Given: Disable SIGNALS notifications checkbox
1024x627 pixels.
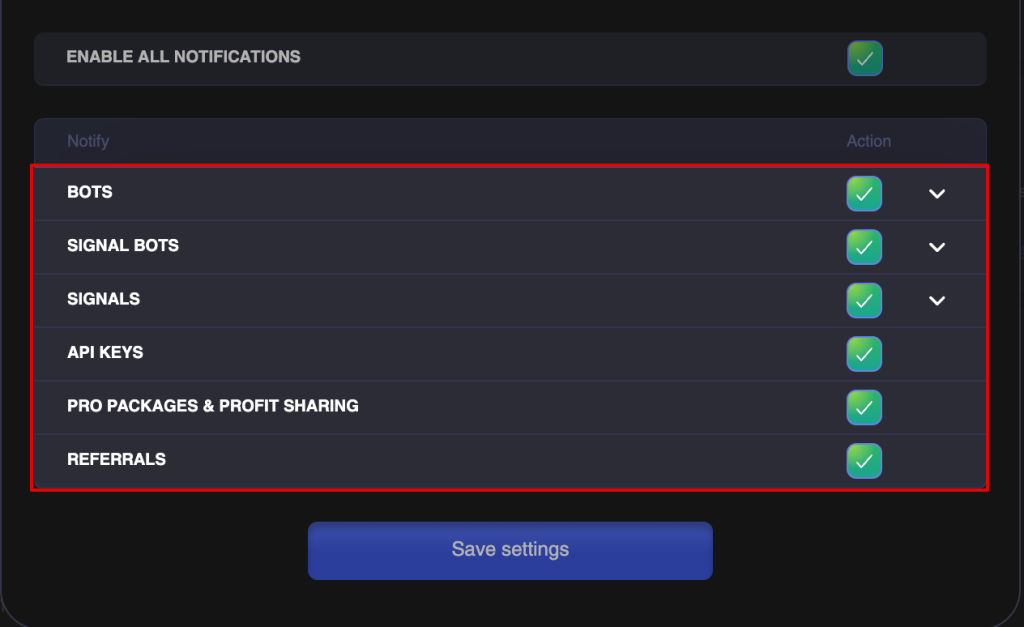Looking at the screenshot, I should click(x=864, y=300).
